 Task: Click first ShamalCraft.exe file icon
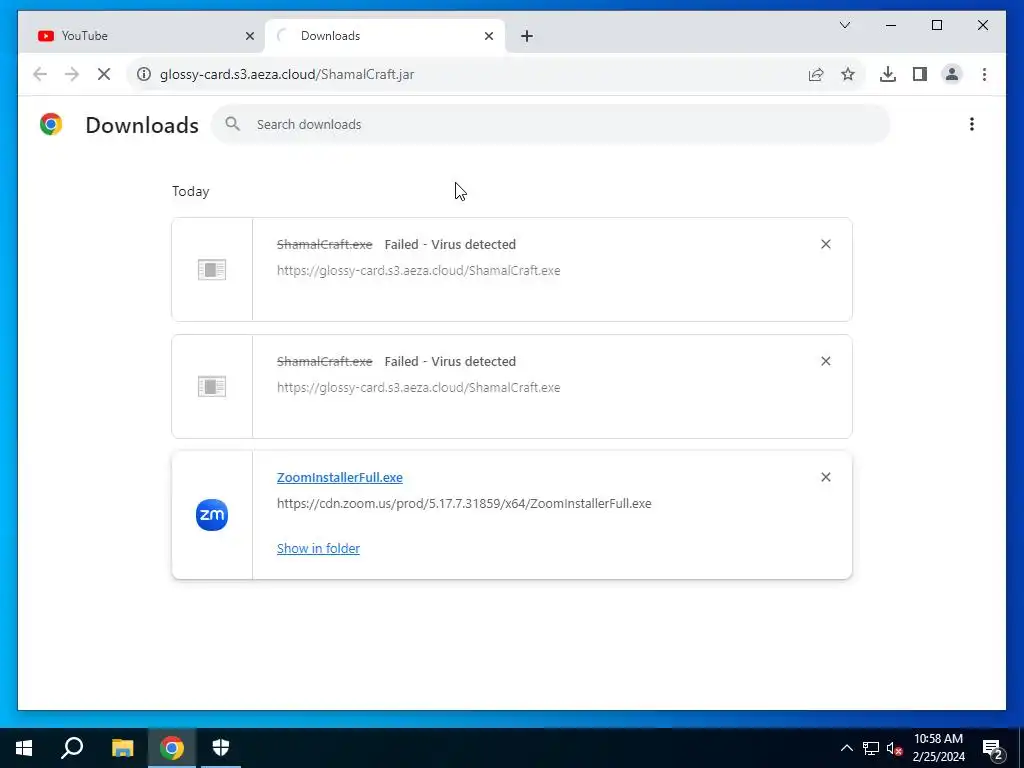(x=212, y=269)
